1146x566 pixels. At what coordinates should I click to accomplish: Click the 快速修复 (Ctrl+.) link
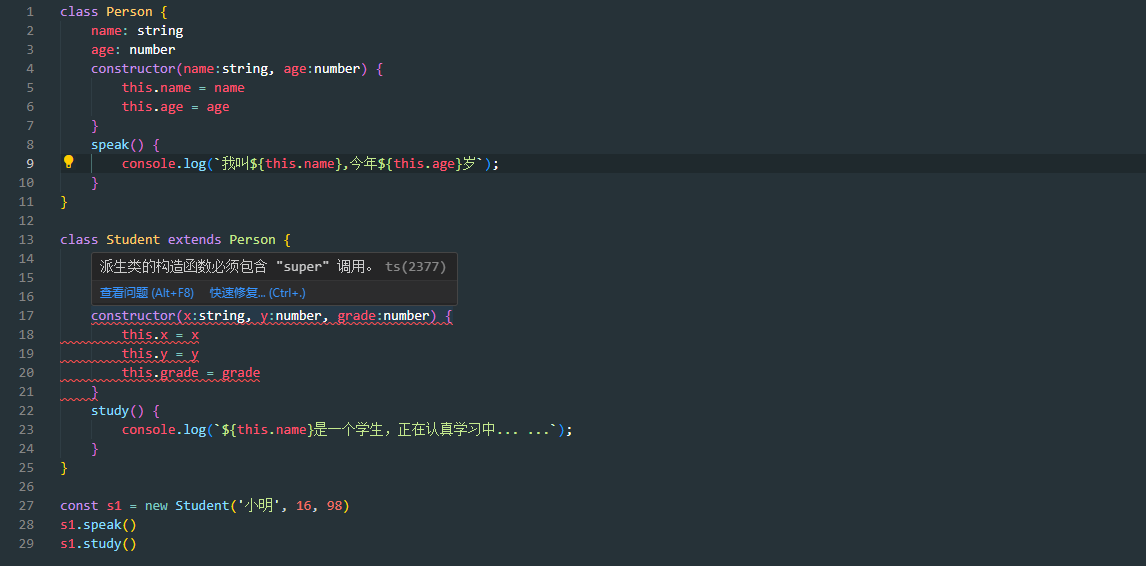257,293
